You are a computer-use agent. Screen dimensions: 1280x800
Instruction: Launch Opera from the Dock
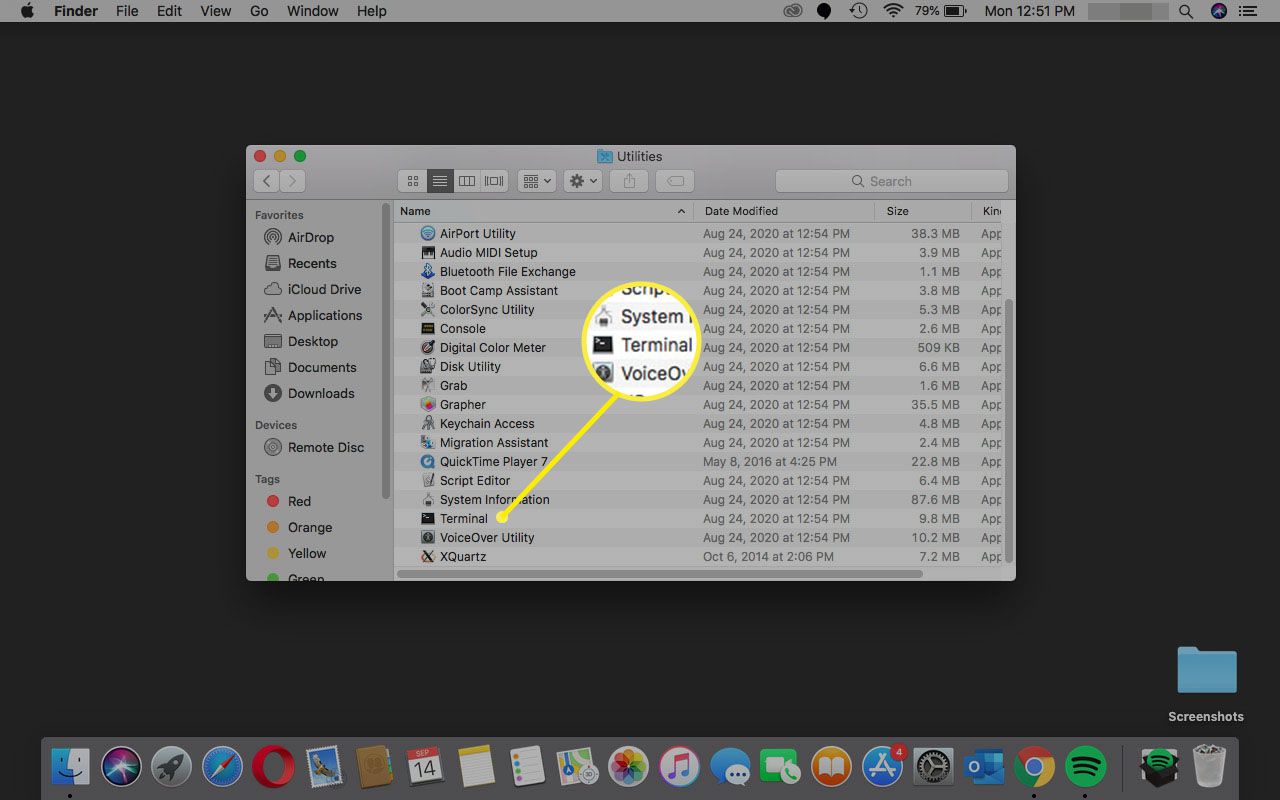pos(273,767)
